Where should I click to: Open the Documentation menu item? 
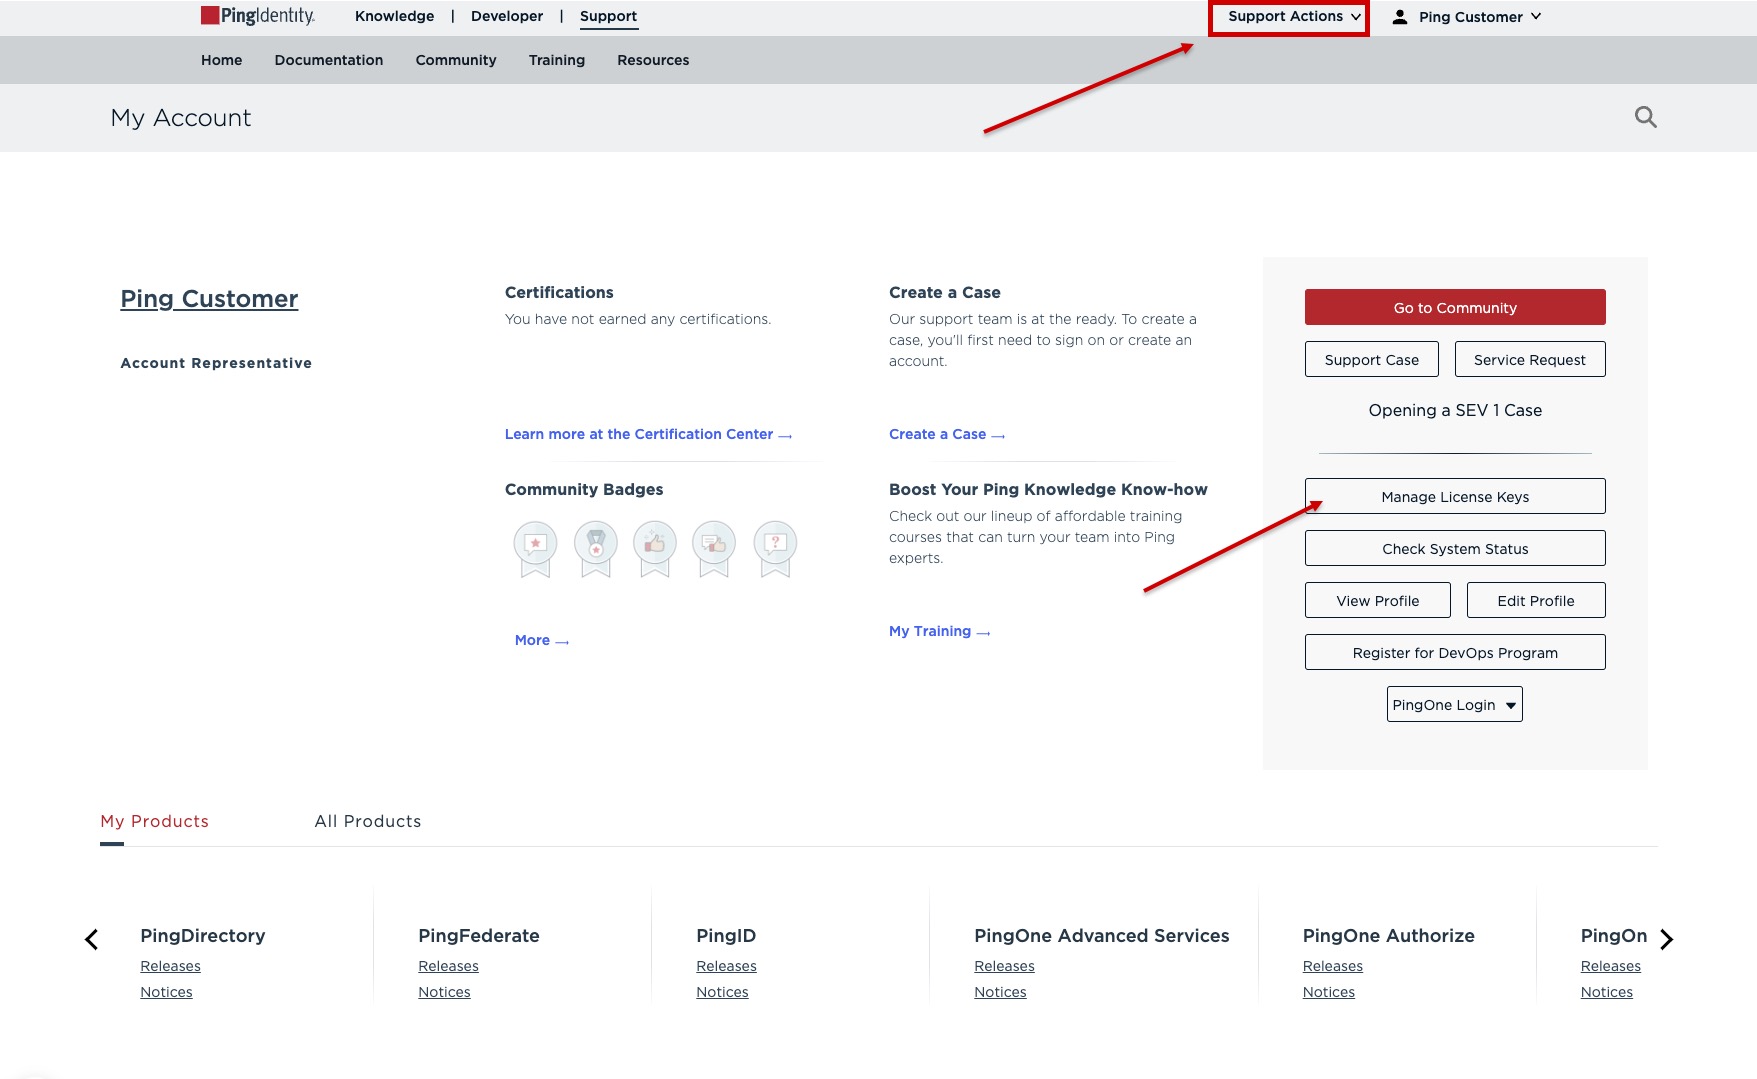coord(328,60)
